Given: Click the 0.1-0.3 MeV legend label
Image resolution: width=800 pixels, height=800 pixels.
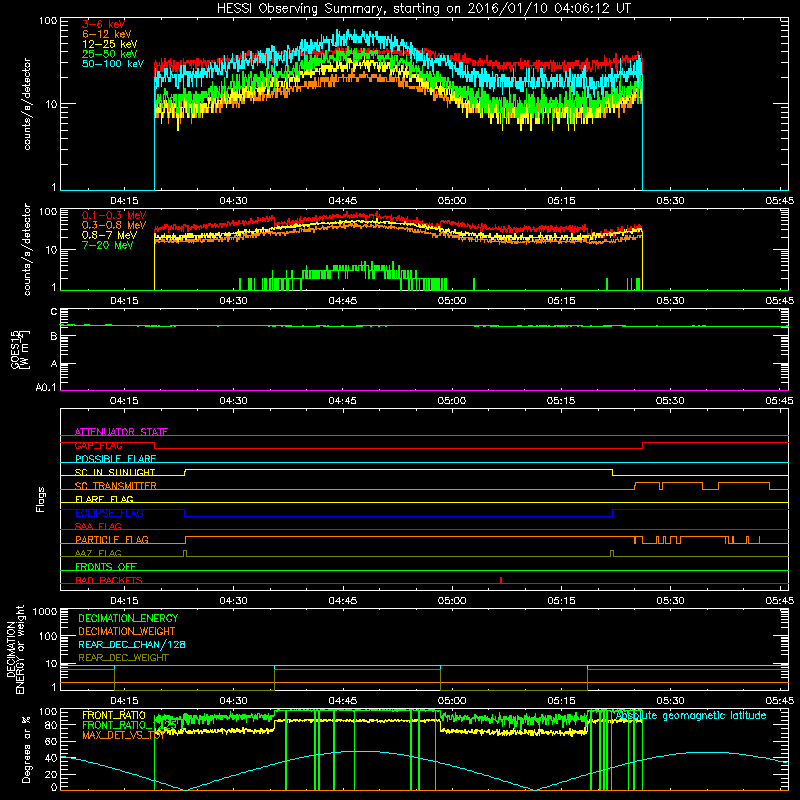Looking at the screenshot, I should pos(114,215).
